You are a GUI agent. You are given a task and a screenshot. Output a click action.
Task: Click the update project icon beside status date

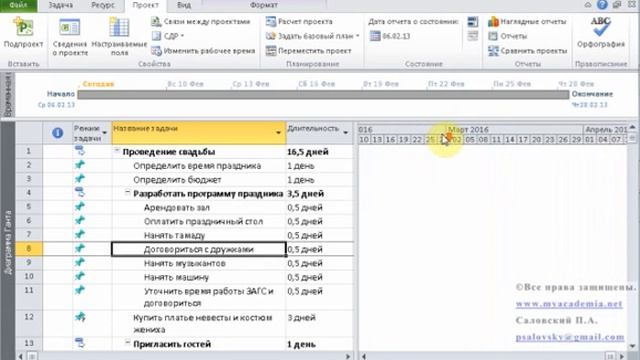473,22
